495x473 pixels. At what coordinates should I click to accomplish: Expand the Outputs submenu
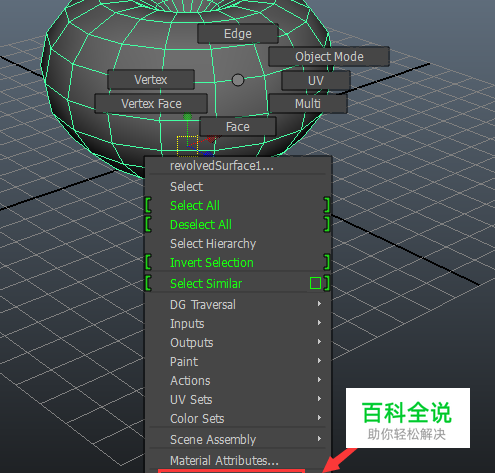pos(238,342)
